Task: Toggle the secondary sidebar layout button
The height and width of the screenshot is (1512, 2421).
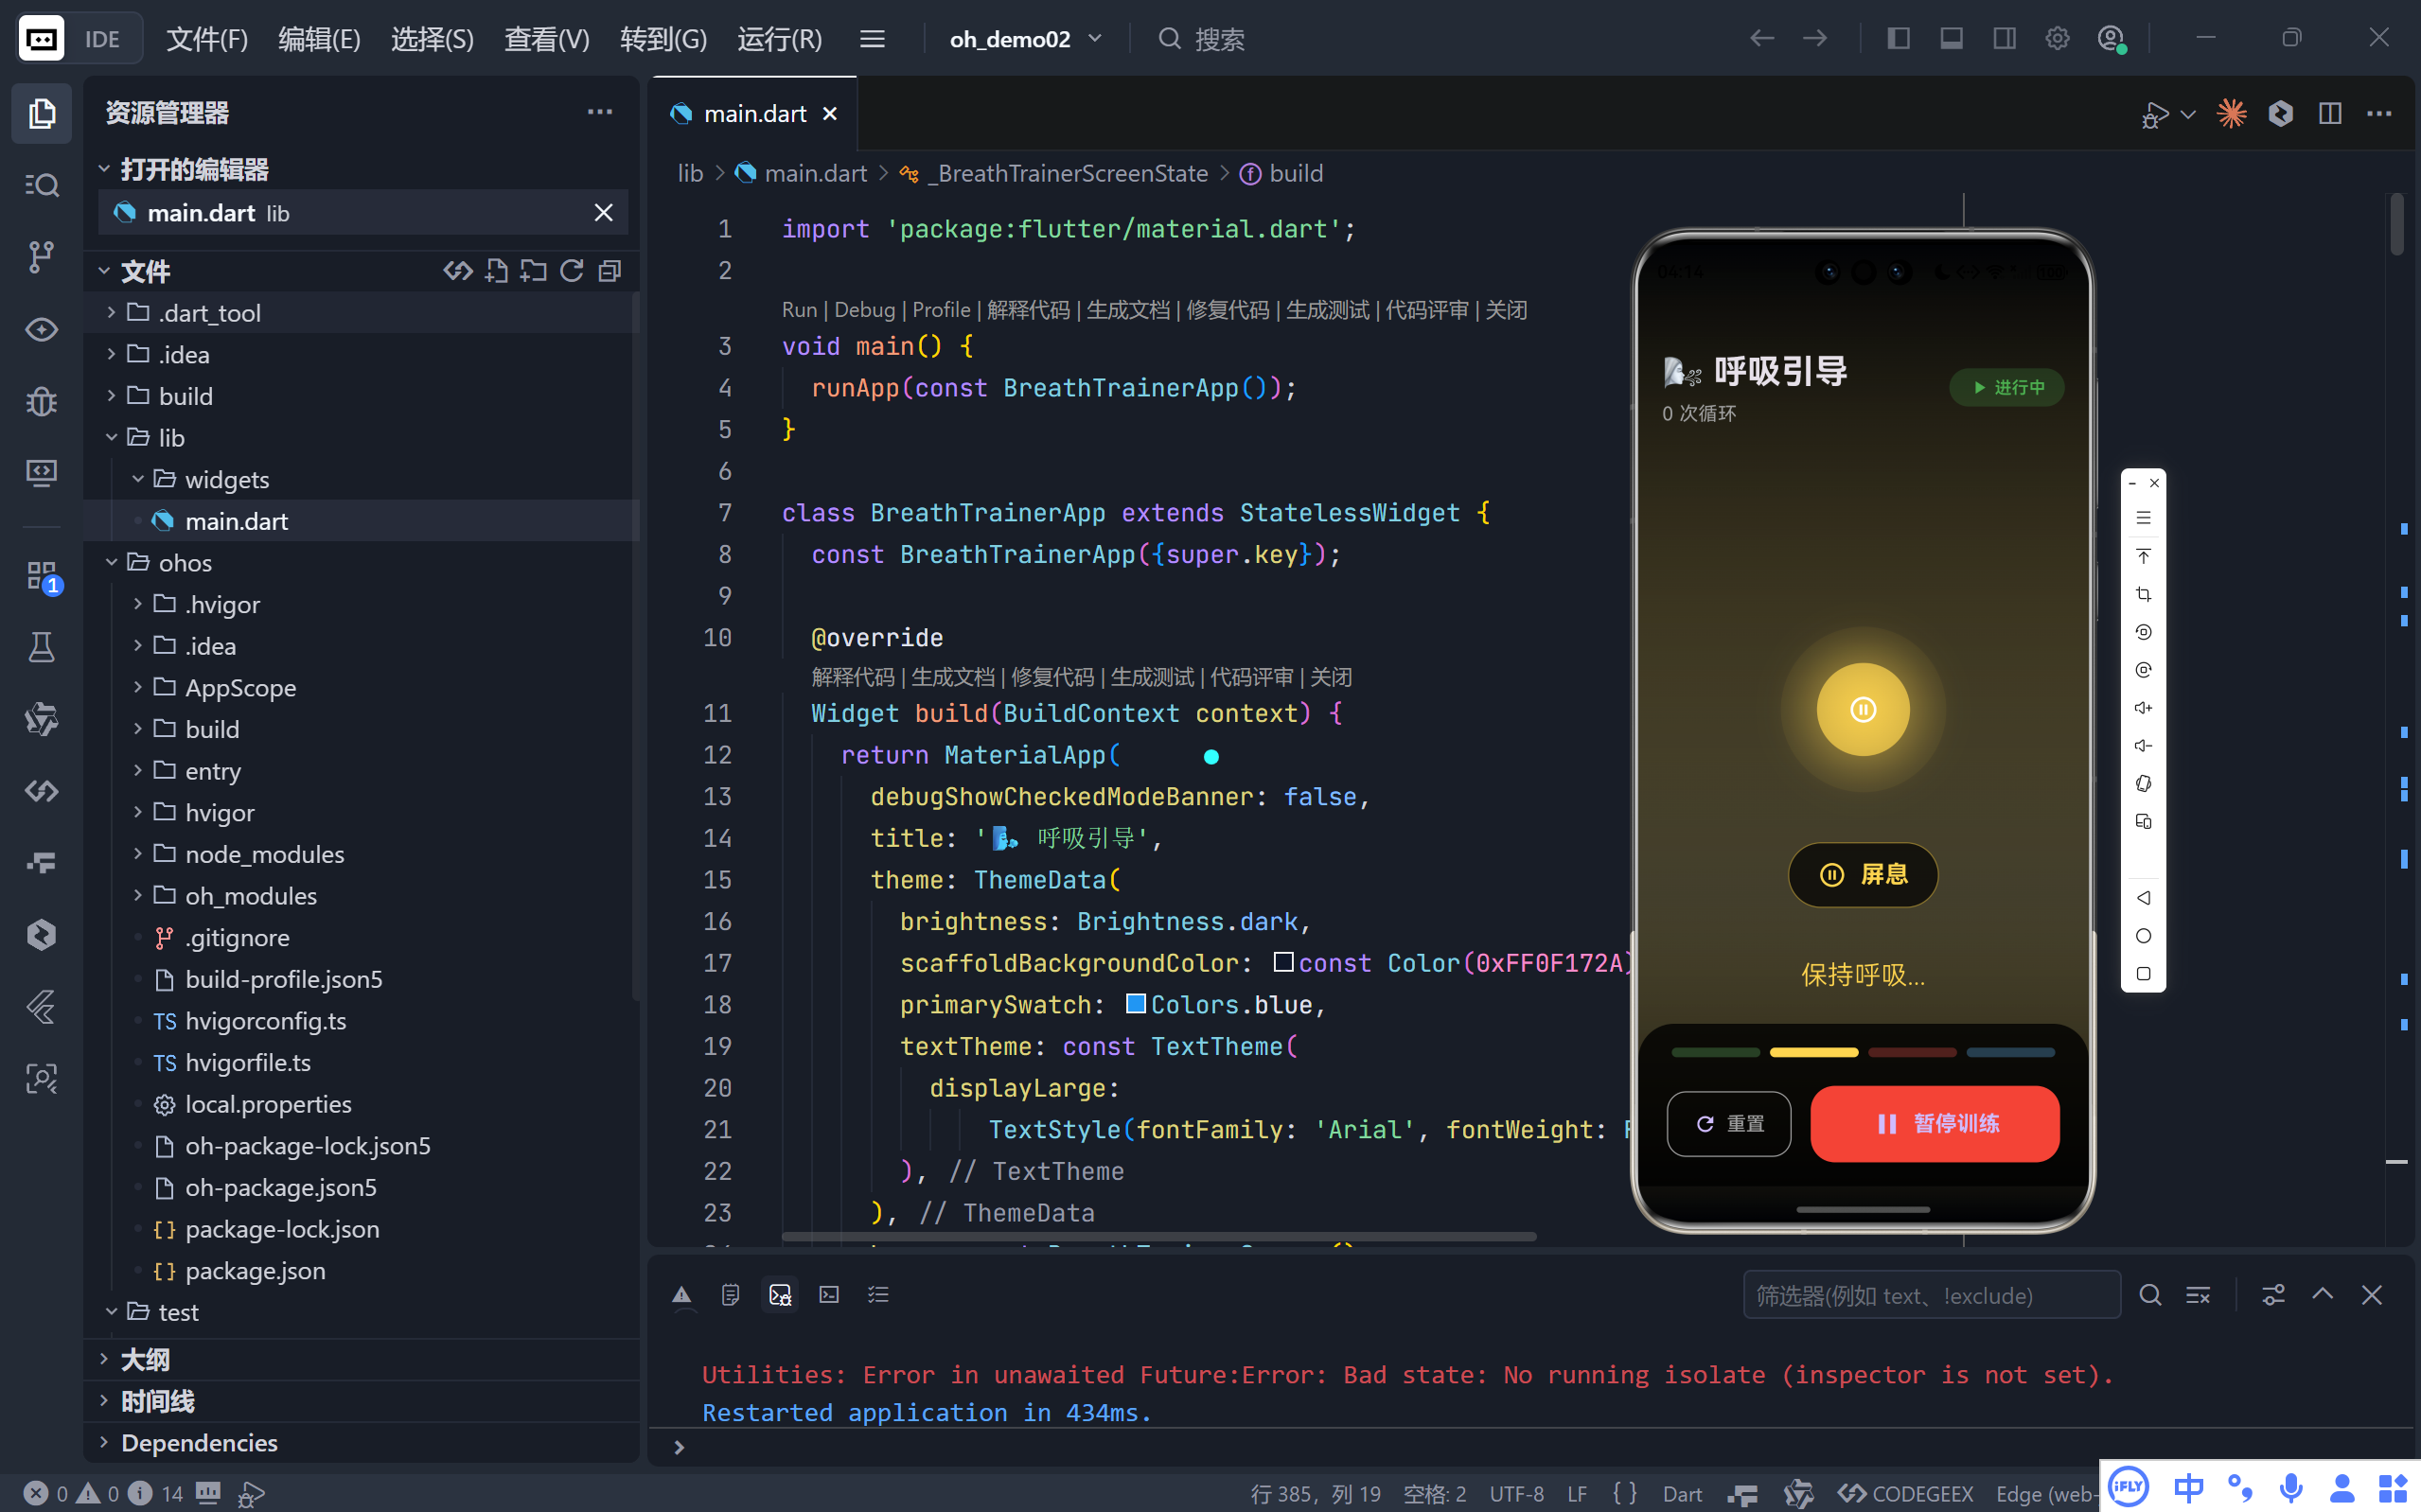Action: click(2004, 39)
